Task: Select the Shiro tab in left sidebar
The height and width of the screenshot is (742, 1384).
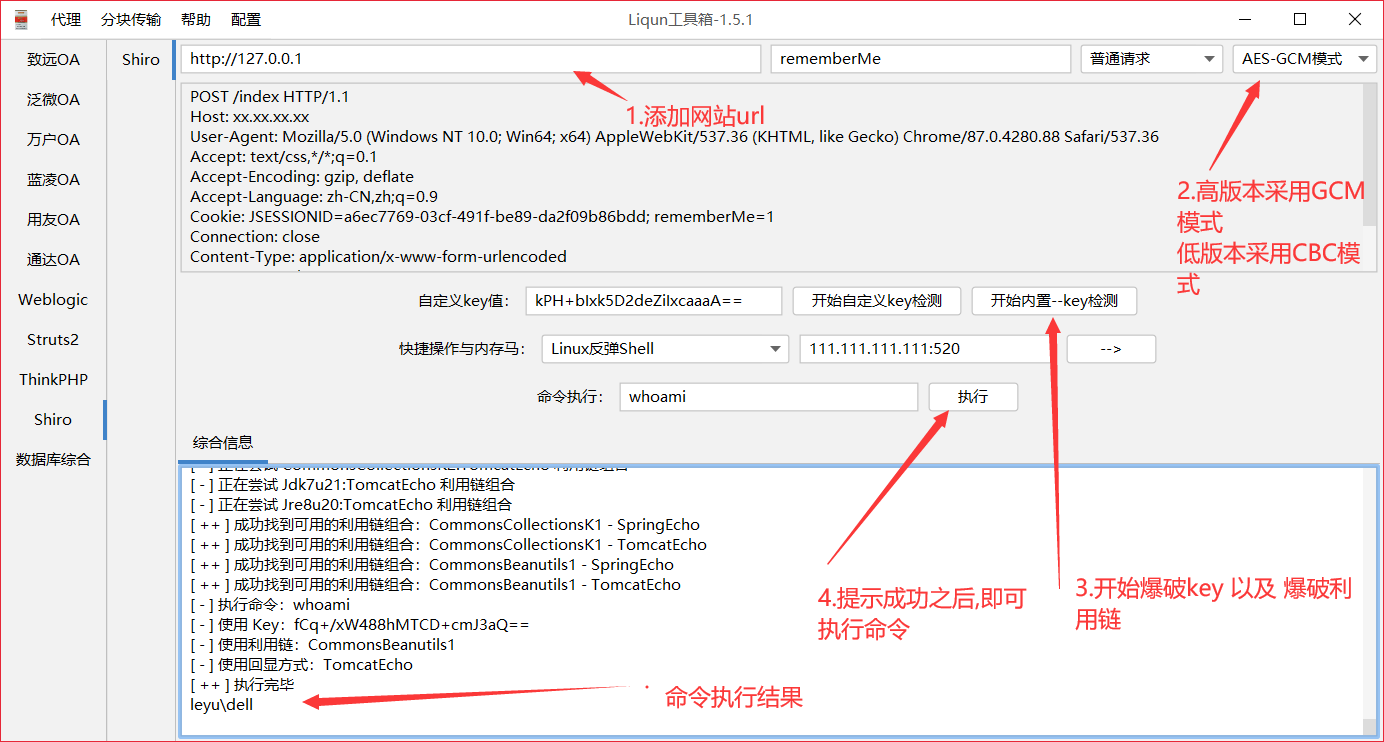Action: (x=53, y=420)
